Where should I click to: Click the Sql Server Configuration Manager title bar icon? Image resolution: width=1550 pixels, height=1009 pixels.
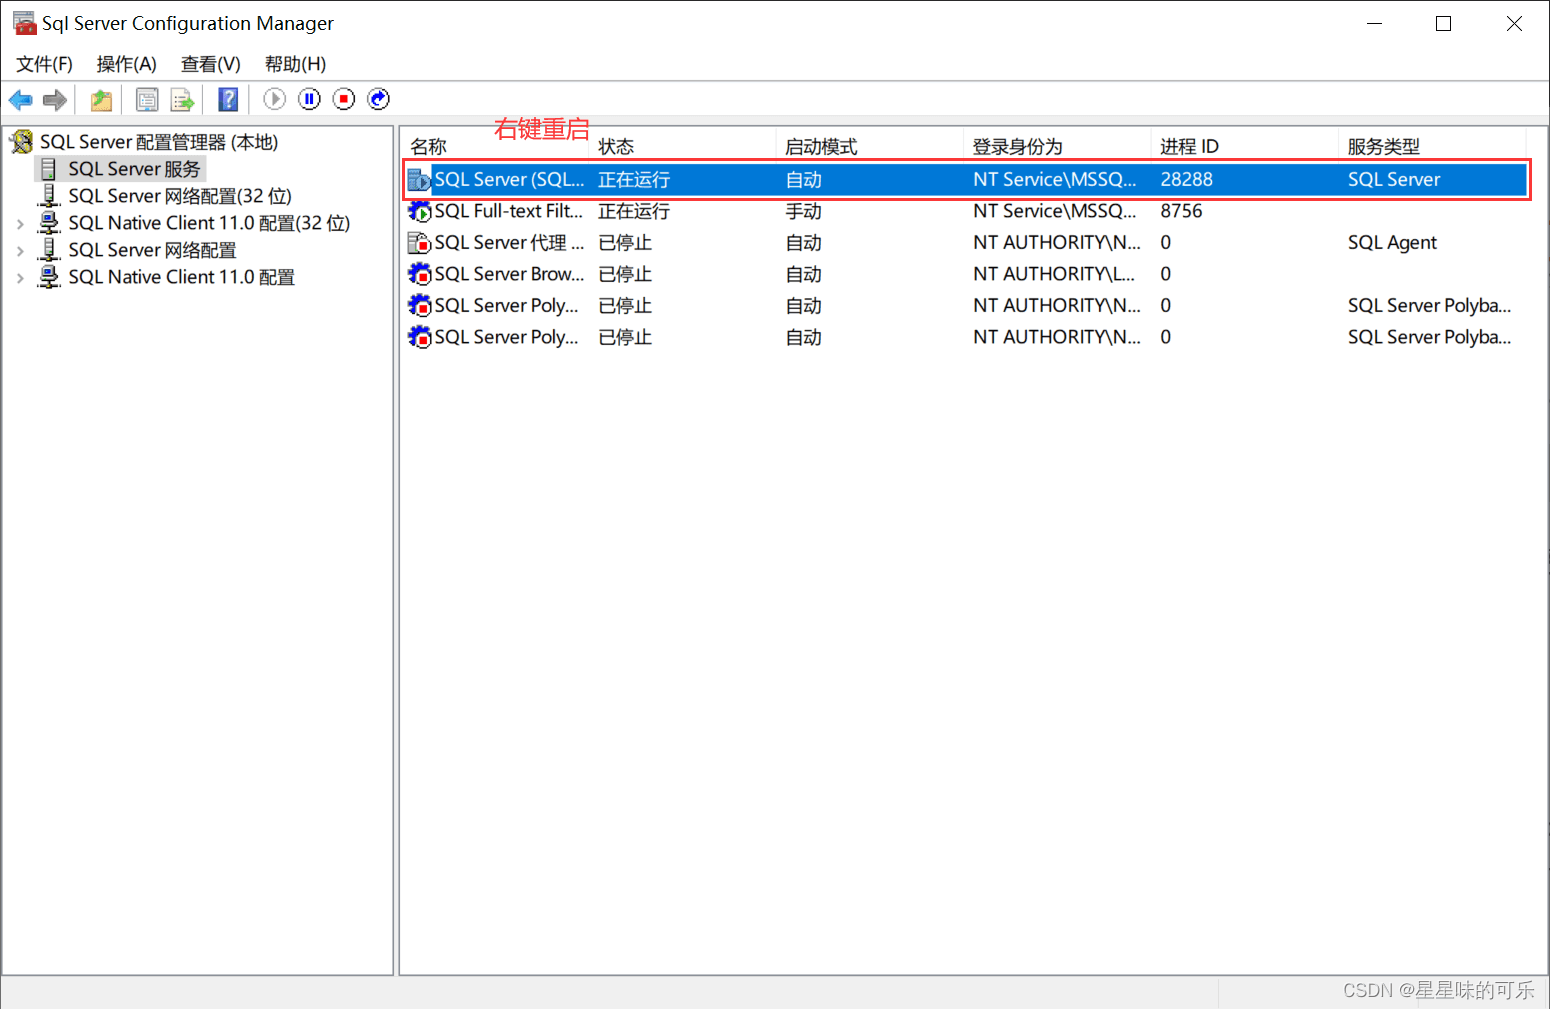pos(24,23)
